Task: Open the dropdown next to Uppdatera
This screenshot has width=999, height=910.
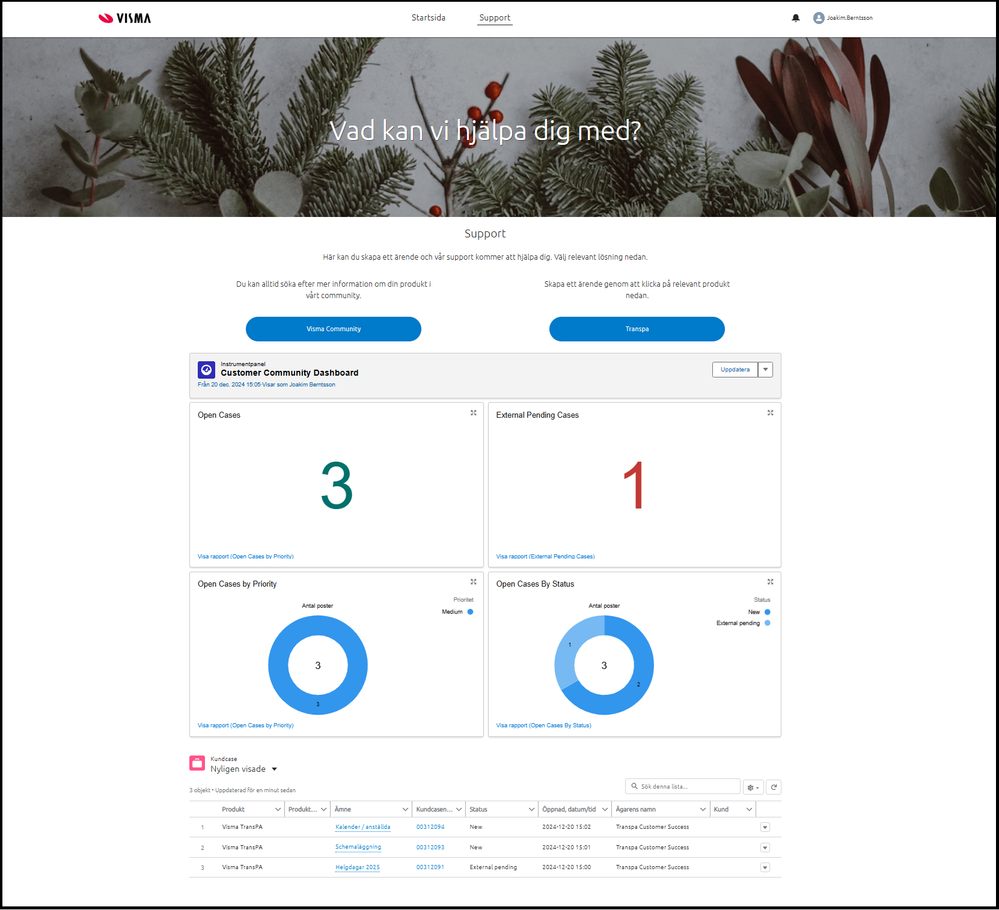Action: point(765,370)
